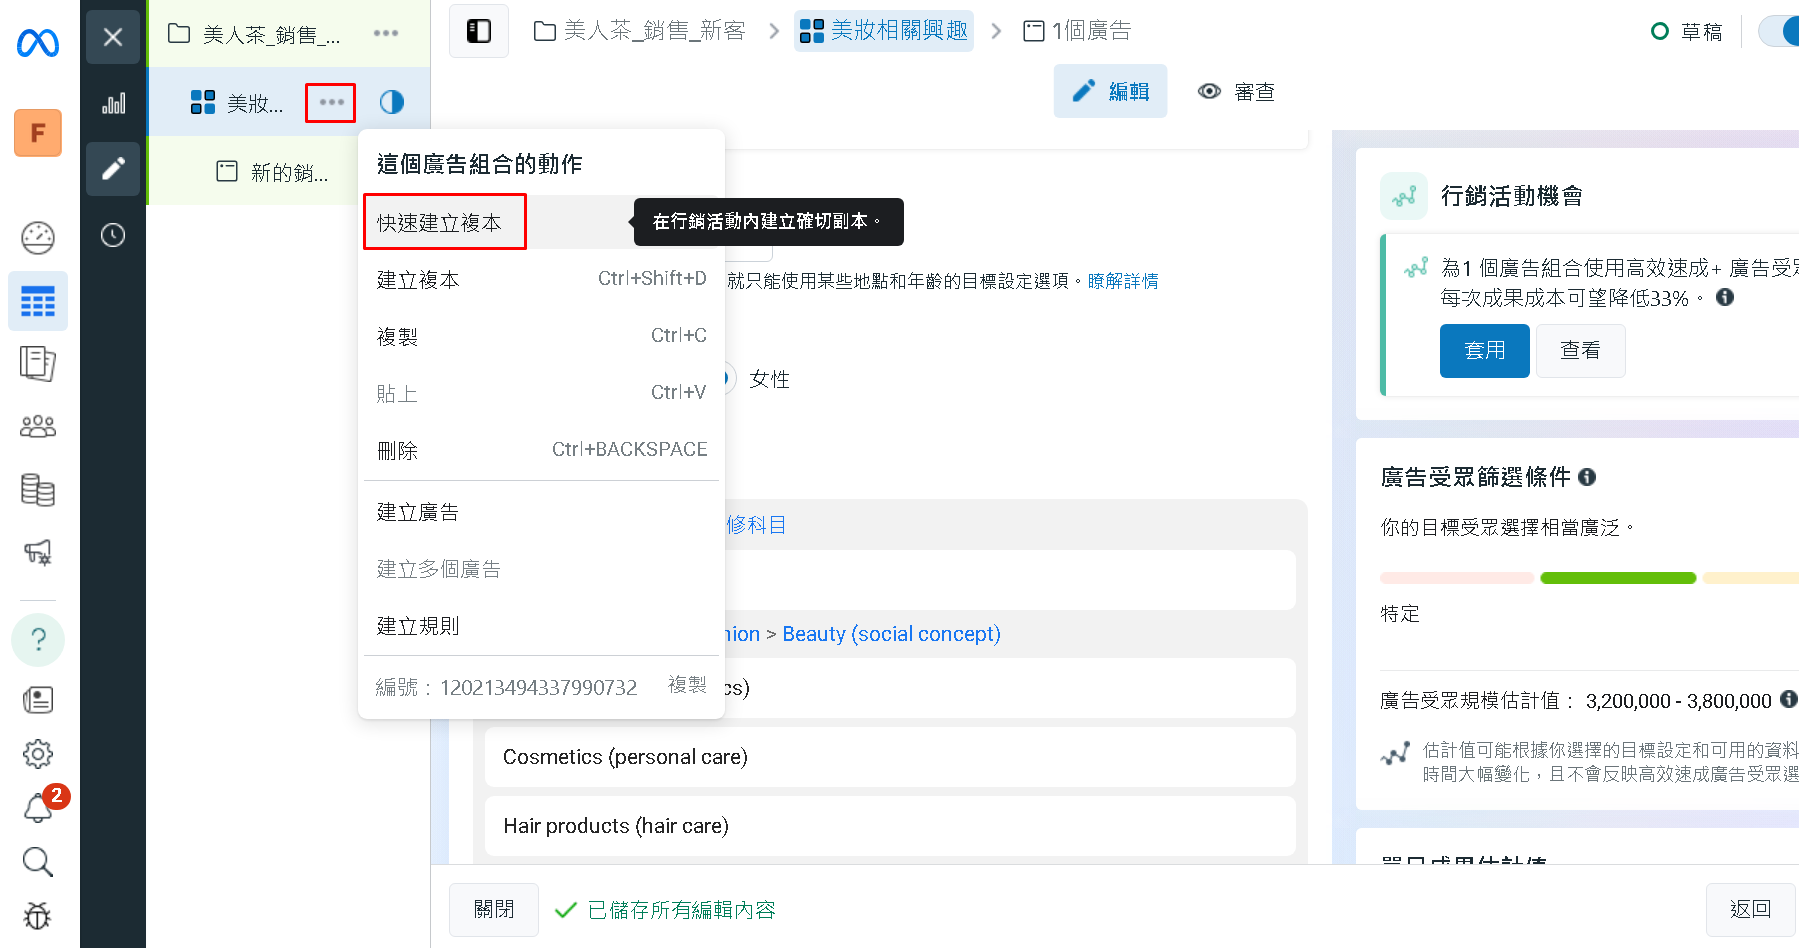This screenshot has width=1799, height=948.
Task: Click info icon beside 每次成果成本可望降低33%
Action: (x=1725, y=297)
